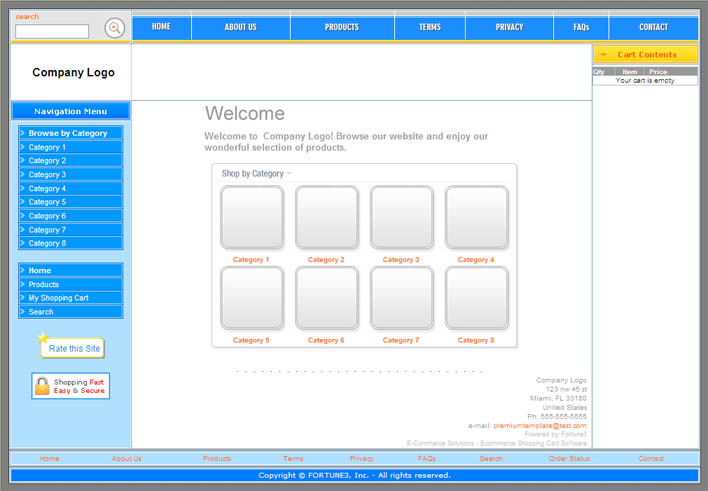Click the Company Logo banner
Screen dimensions: 708x491
click(73, 73)
